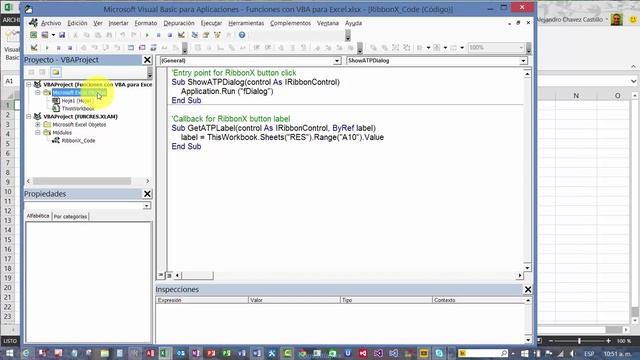Select the Alfabética properties tab
This screenshot has height=360, width=640.
click(x=38, y=216)
